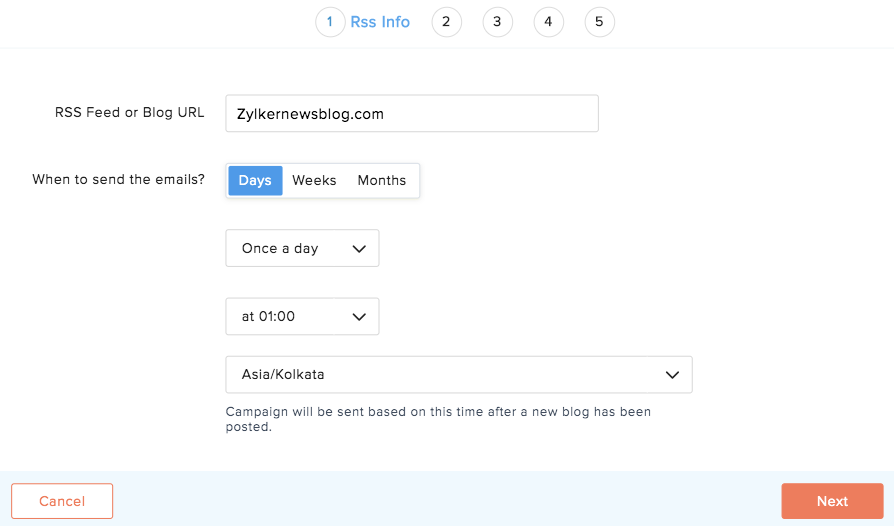Switch frequency to Weeks
894x526 pixels.
pos(314,181)
